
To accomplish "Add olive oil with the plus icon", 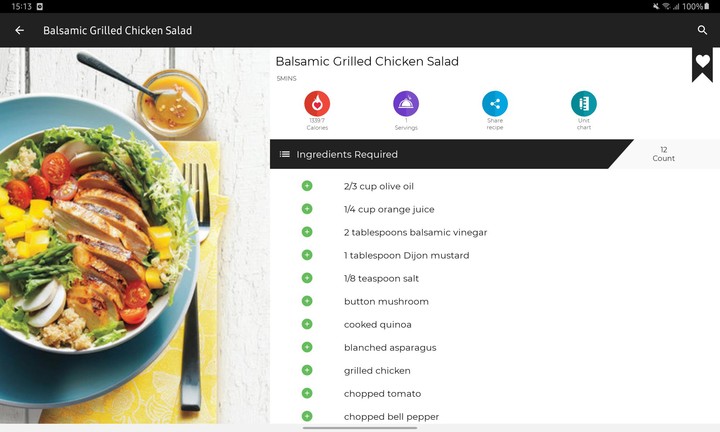I will (307, 186).
